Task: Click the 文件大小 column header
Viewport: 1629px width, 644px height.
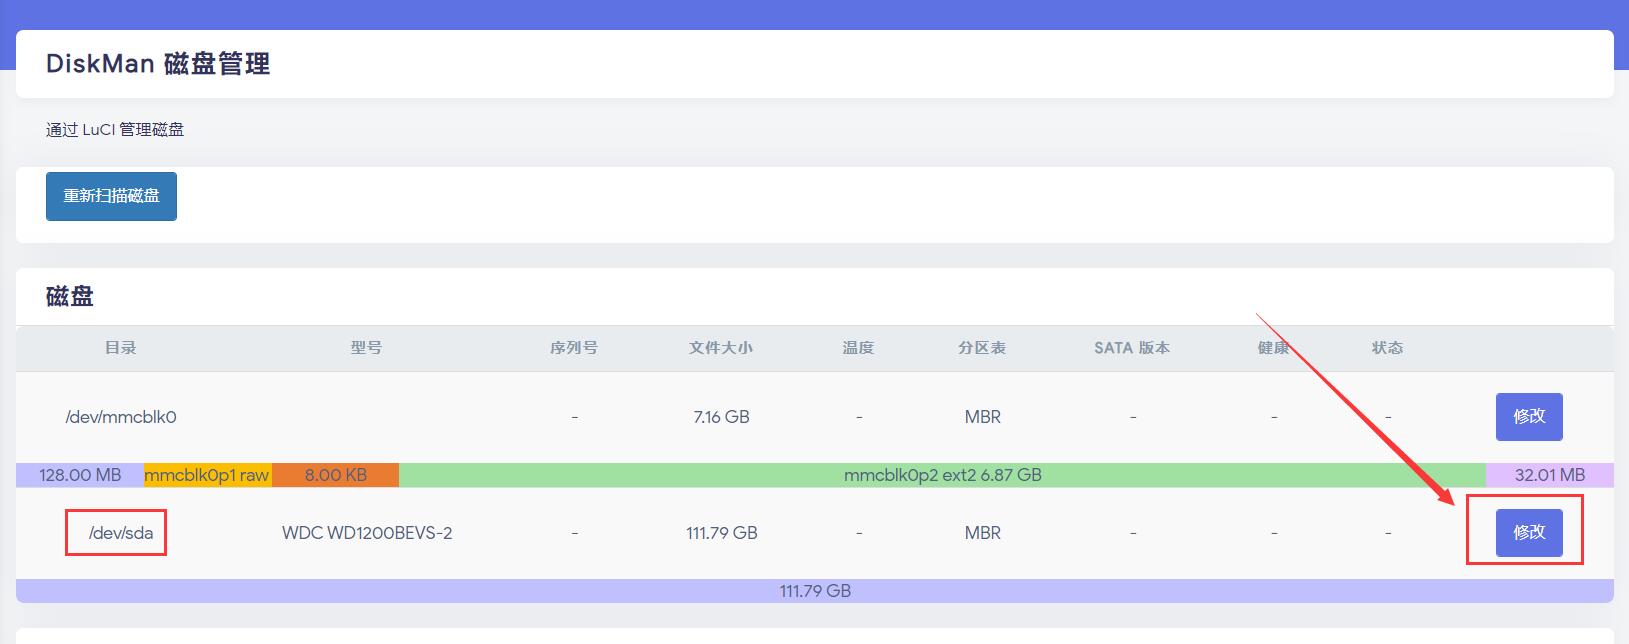Action: tap(720, 348)
